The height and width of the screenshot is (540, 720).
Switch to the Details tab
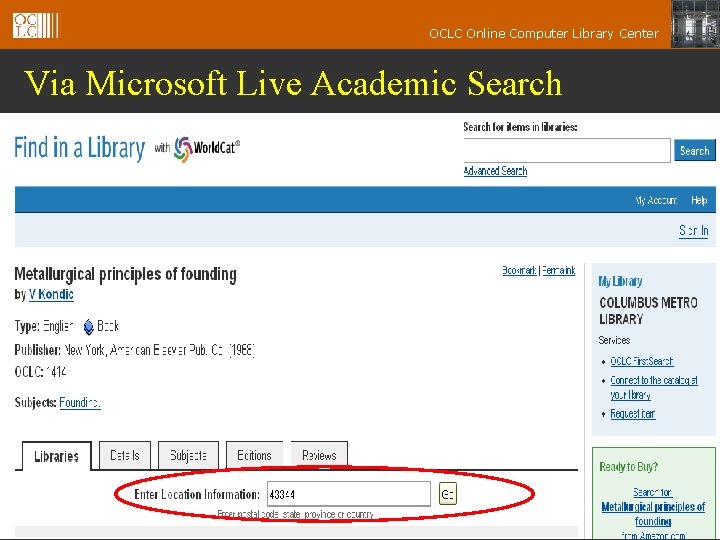[124, 455]
